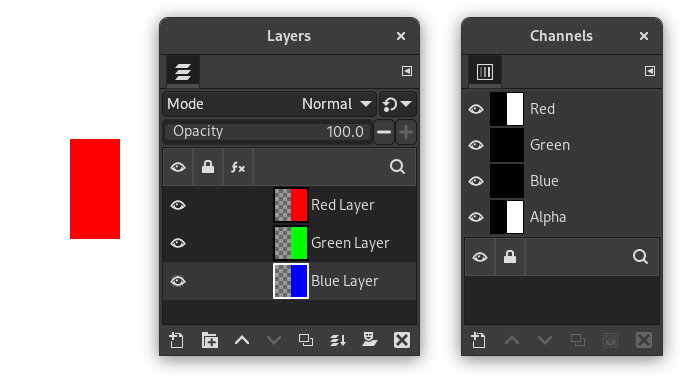The width and height of the screenshot is (683, 379).
Task: Create a new layer in Layers panel
Action: pyautogui.click(x=176, y=340)
